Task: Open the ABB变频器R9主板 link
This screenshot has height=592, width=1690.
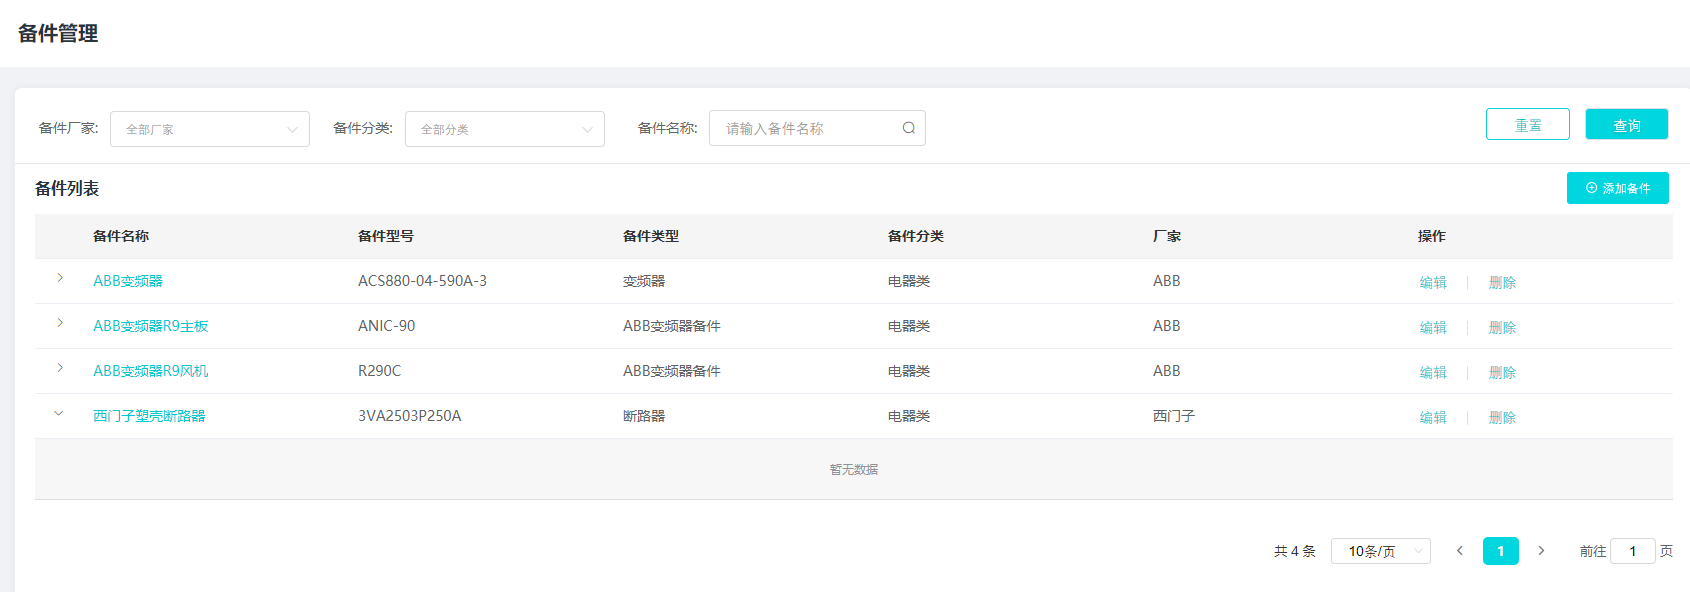Action: coord(151,326)
